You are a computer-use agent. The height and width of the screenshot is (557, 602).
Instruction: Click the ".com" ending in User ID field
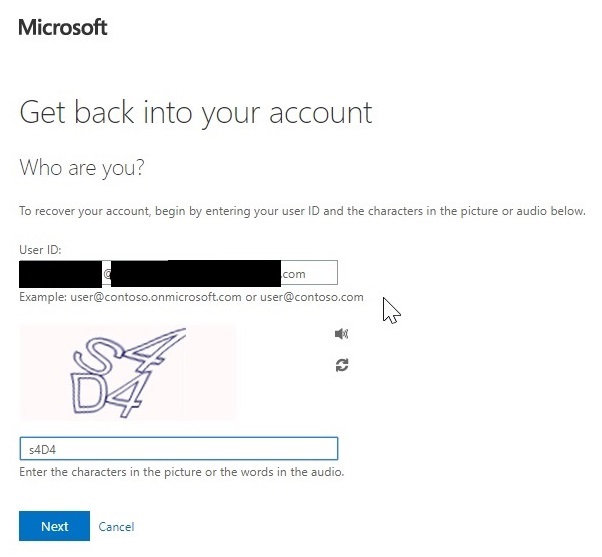[293, 273]
